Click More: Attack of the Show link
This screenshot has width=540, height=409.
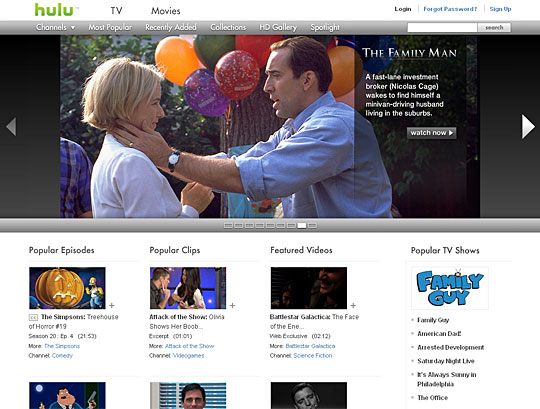190,346
